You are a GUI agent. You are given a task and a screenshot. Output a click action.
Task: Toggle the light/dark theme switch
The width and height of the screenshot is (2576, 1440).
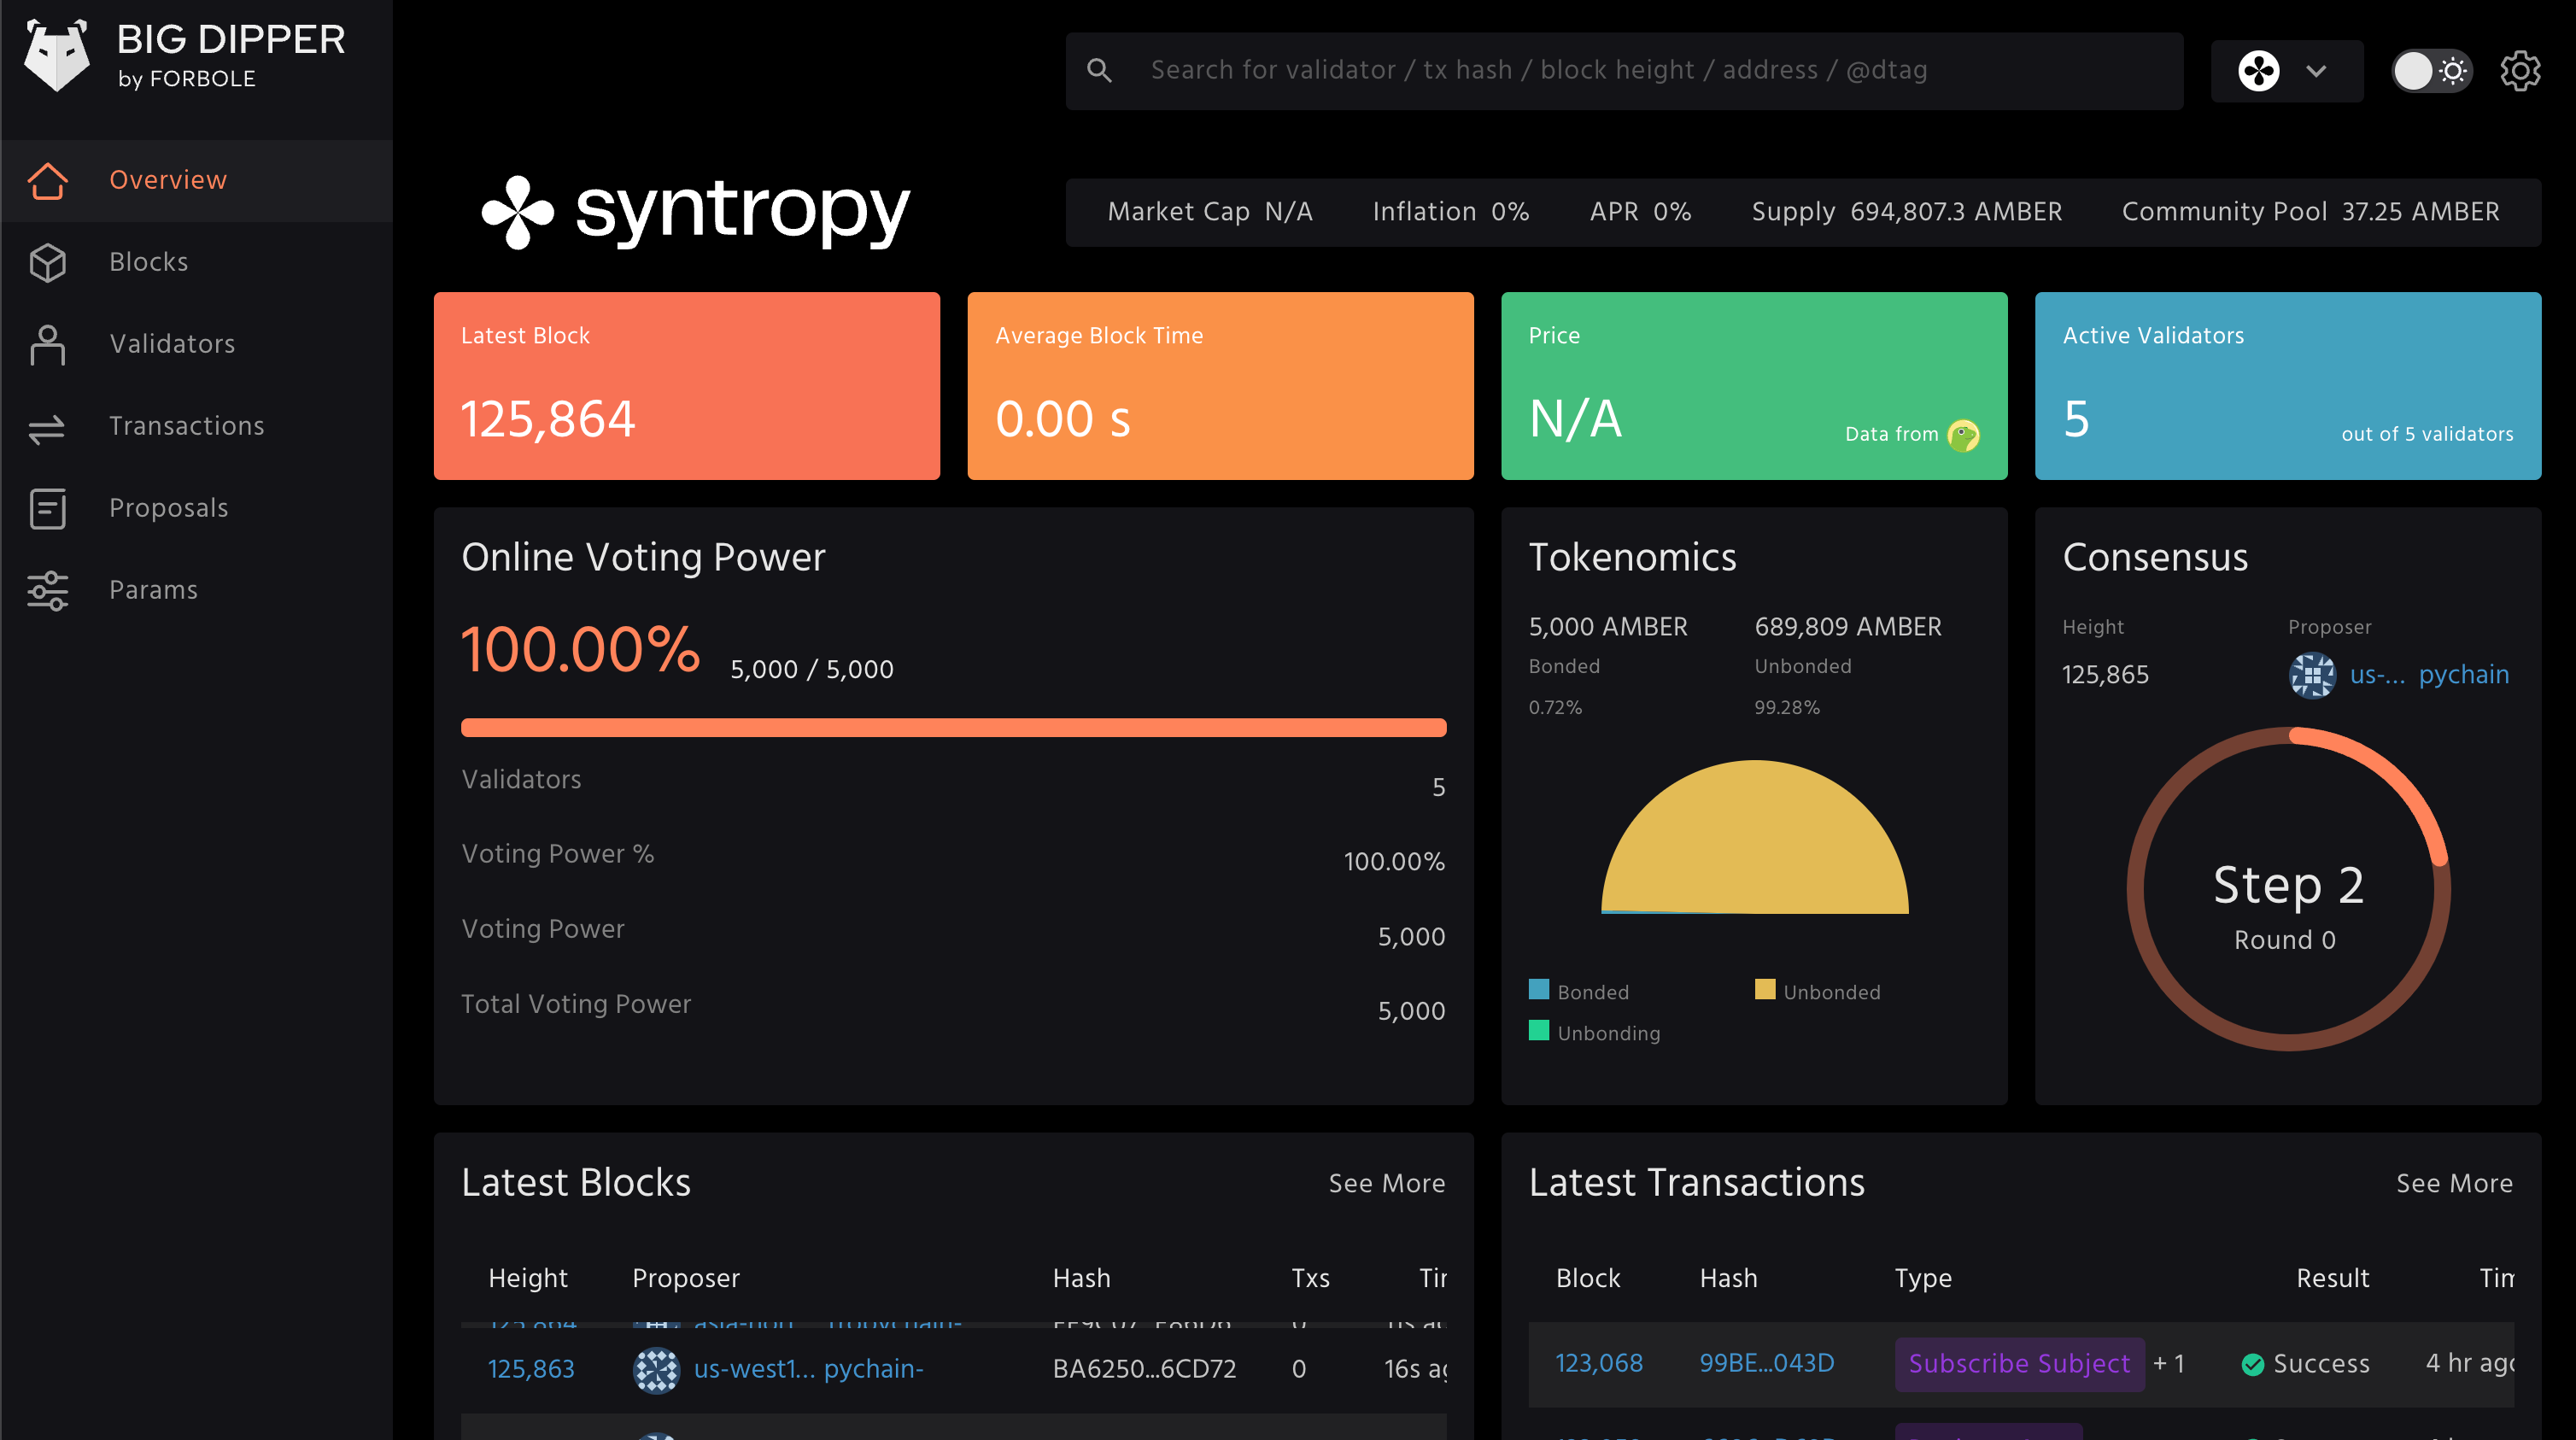click(x=2431, y=71)
